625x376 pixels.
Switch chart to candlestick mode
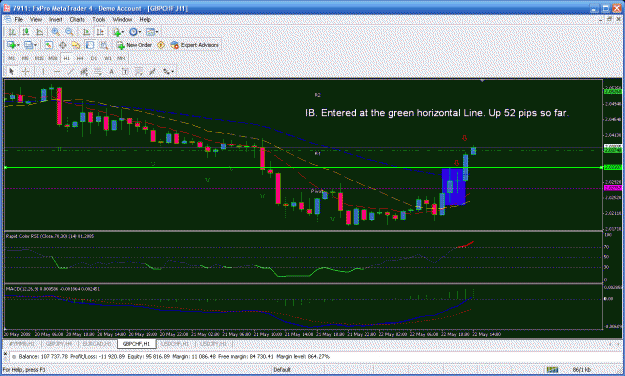pos(26,32)
